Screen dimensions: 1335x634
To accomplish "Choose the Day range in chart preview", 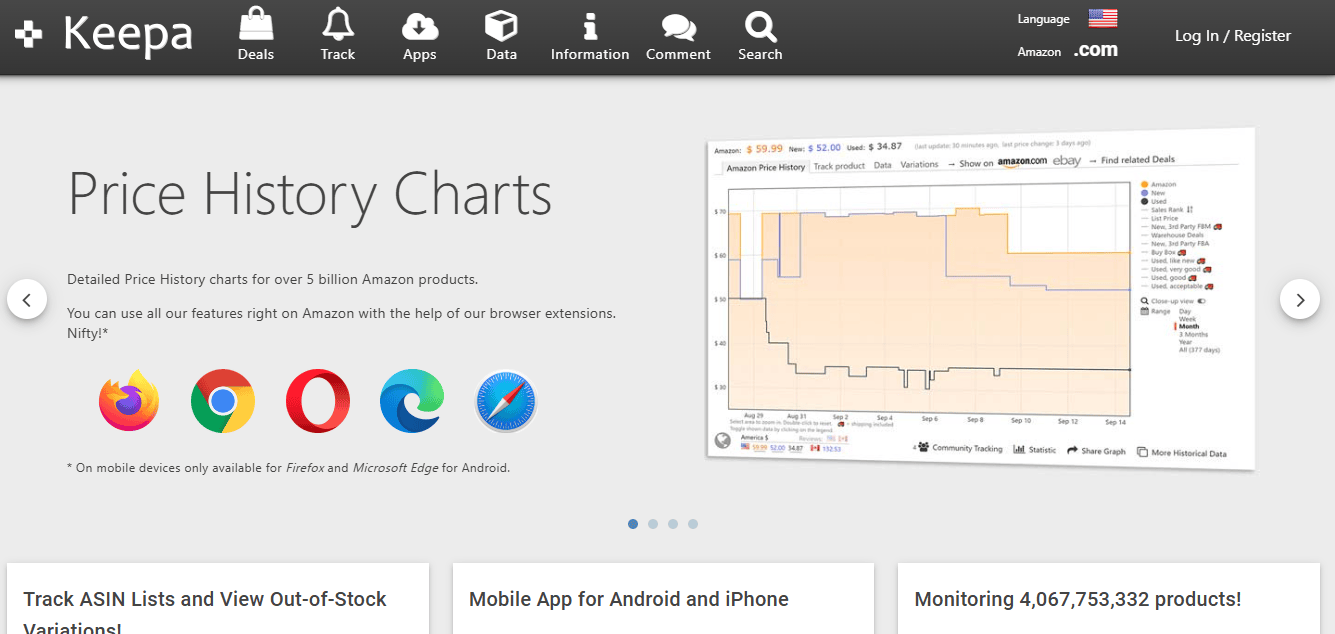I will [x=1185, y=311].
